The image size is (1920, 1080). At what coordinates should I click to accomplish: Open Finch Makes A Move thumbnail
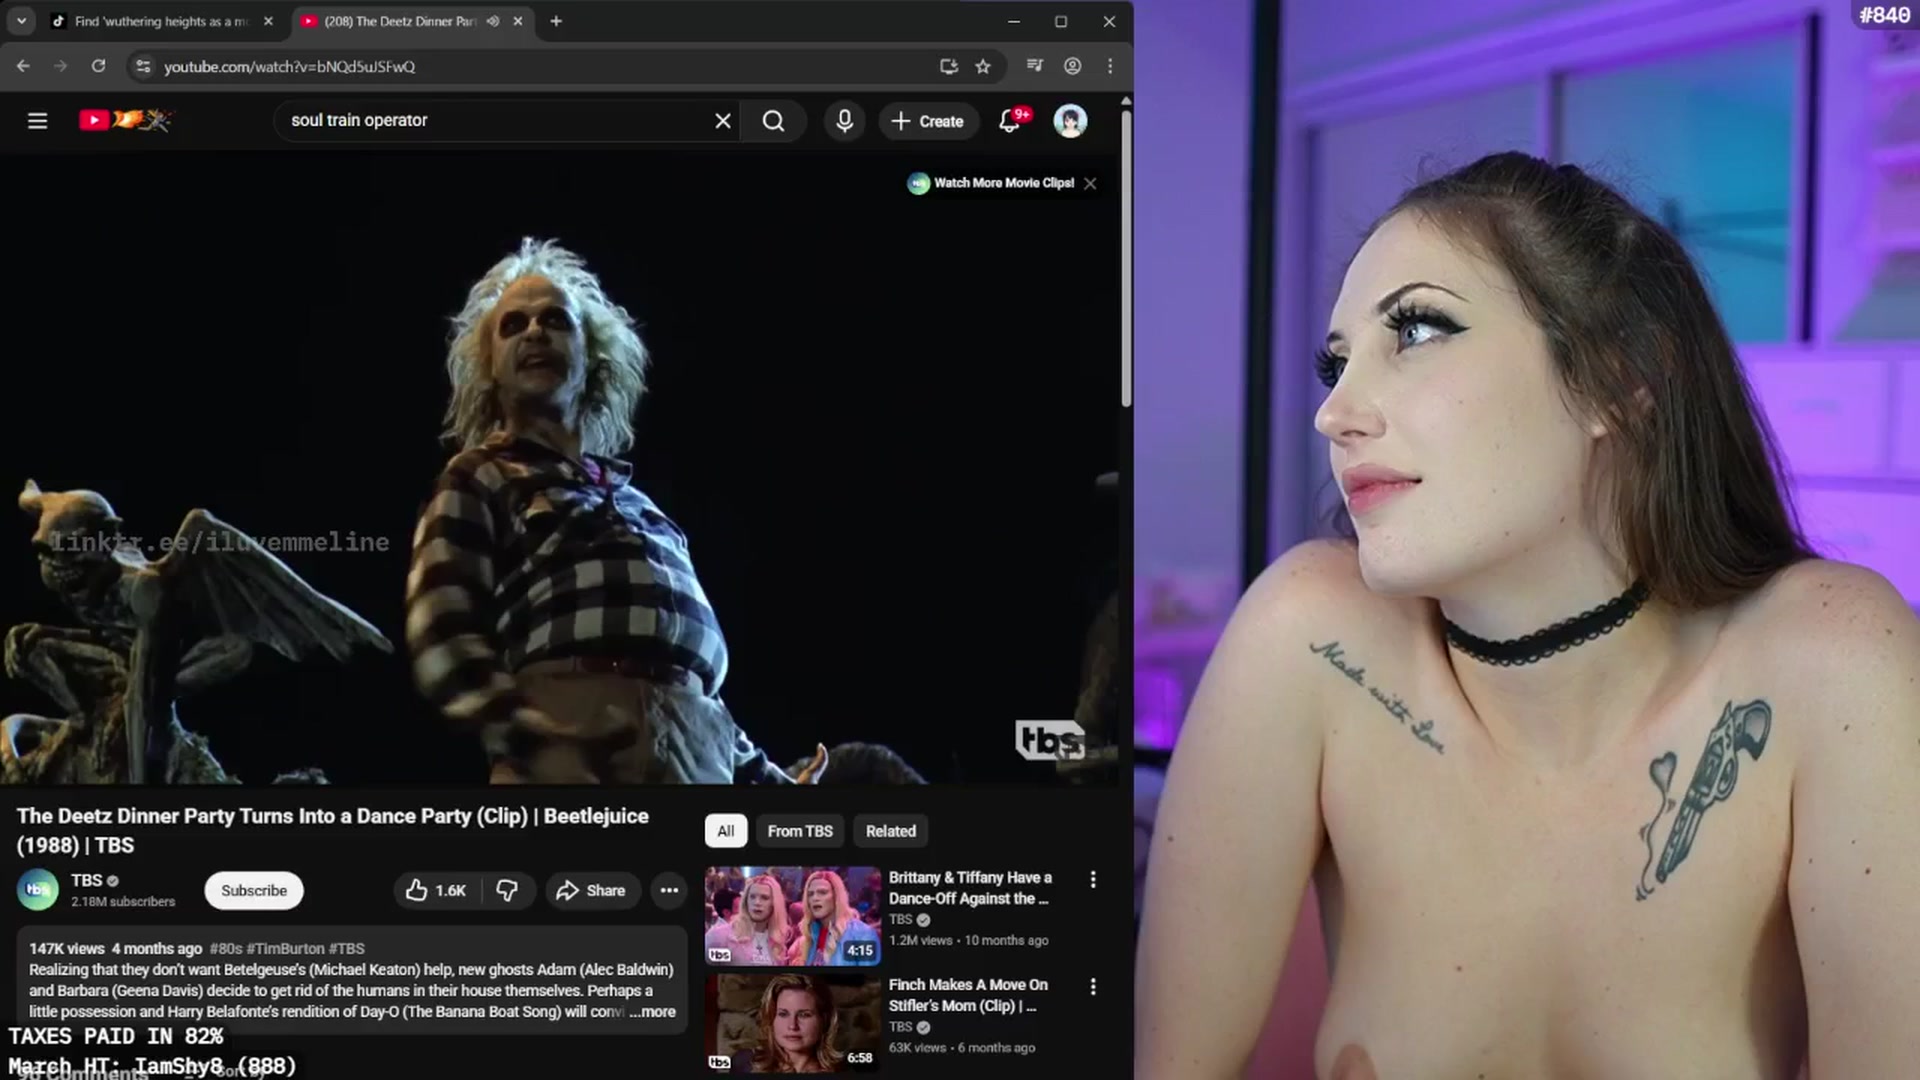point(793,1022)
